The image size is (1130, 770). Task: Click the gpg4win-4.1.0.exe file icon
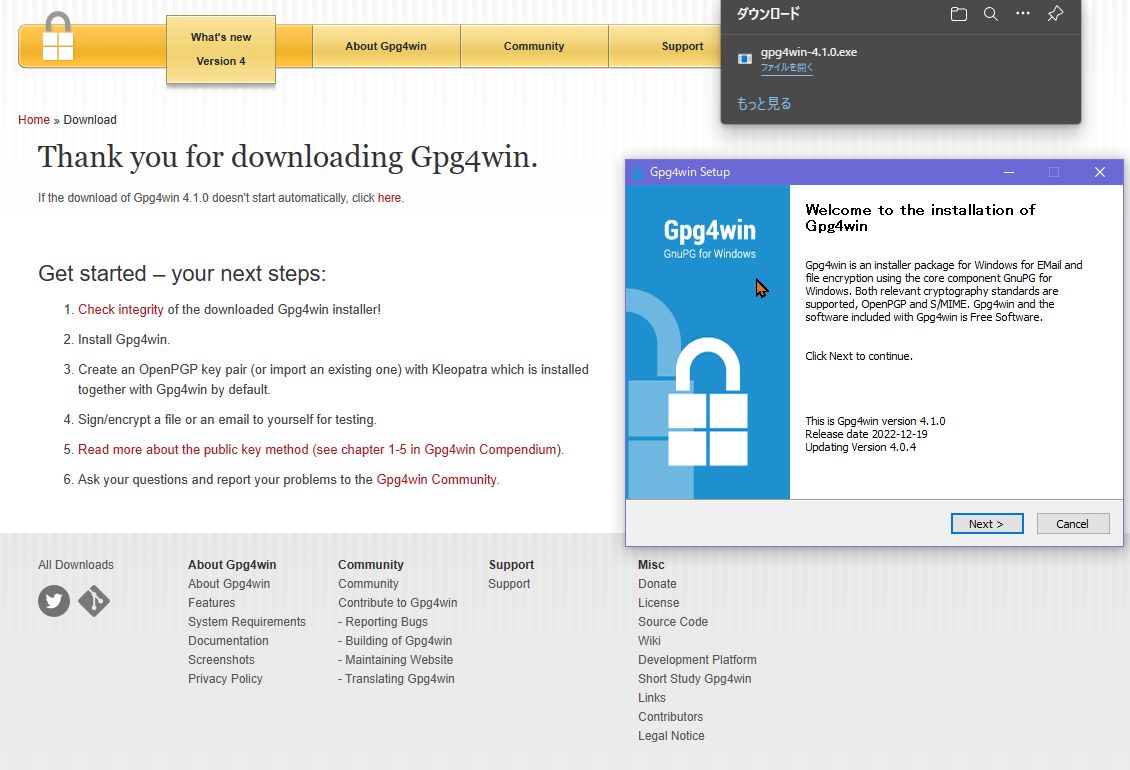tap(744, 59)
